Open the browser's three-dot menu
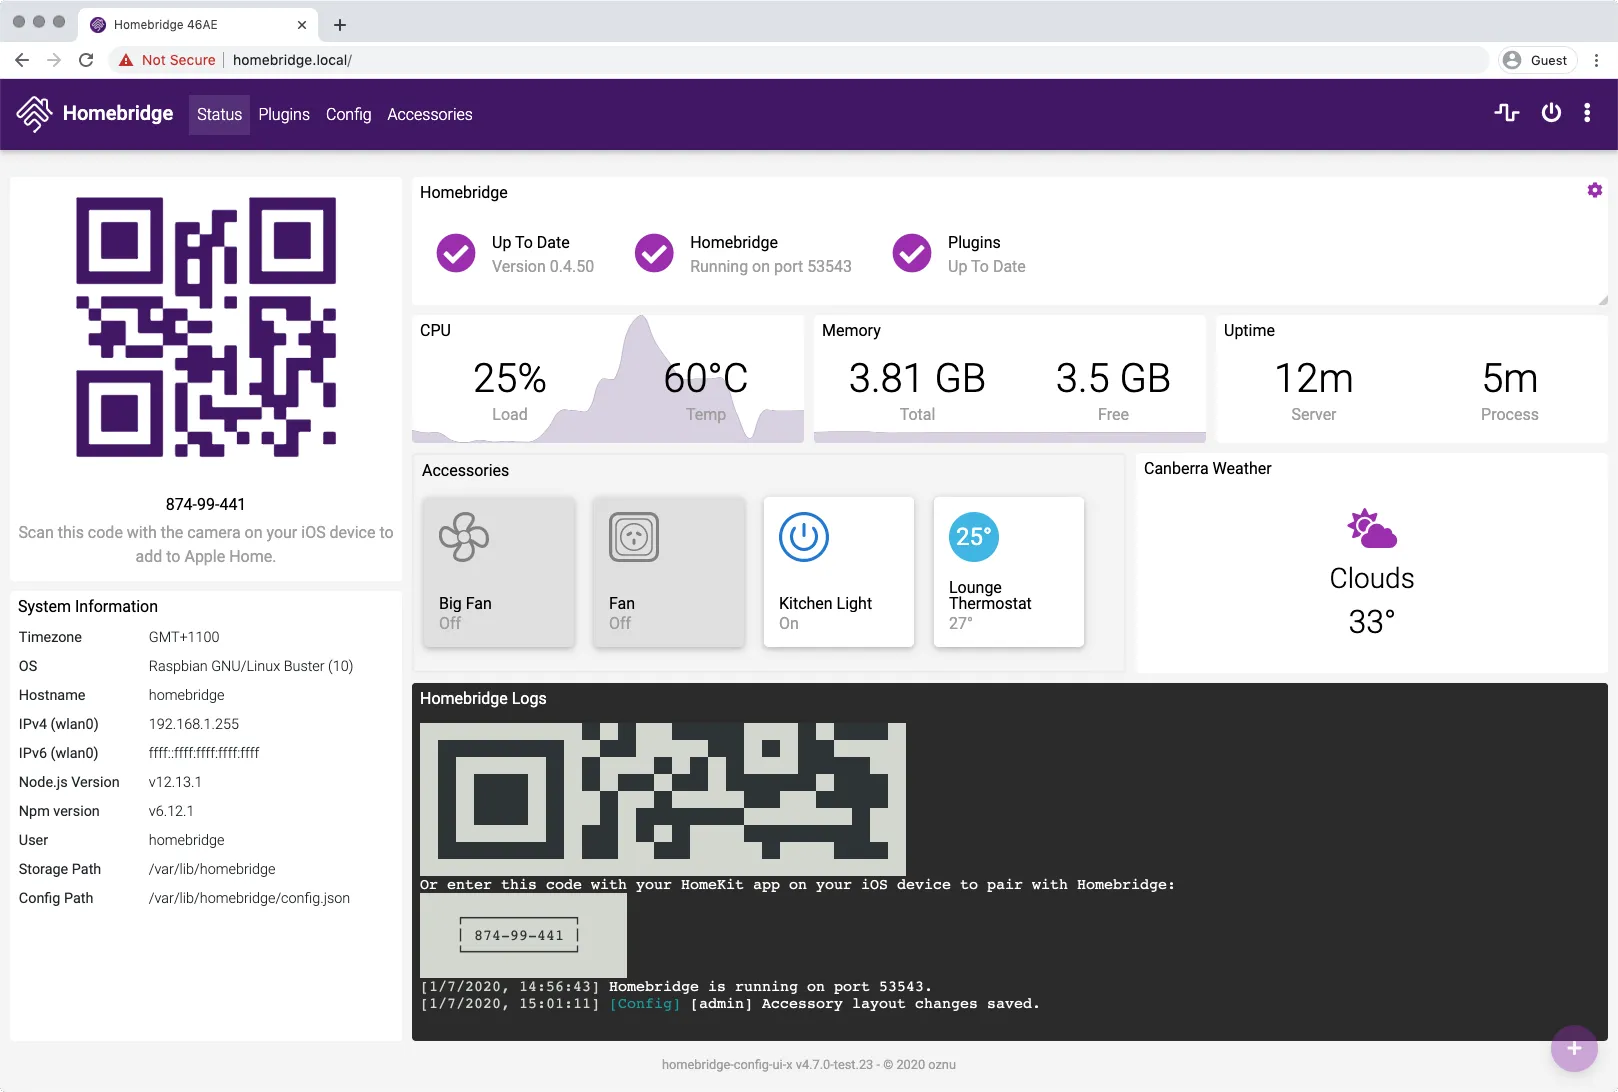This screenshot has height=1092, width=1618. [1596, 60]
